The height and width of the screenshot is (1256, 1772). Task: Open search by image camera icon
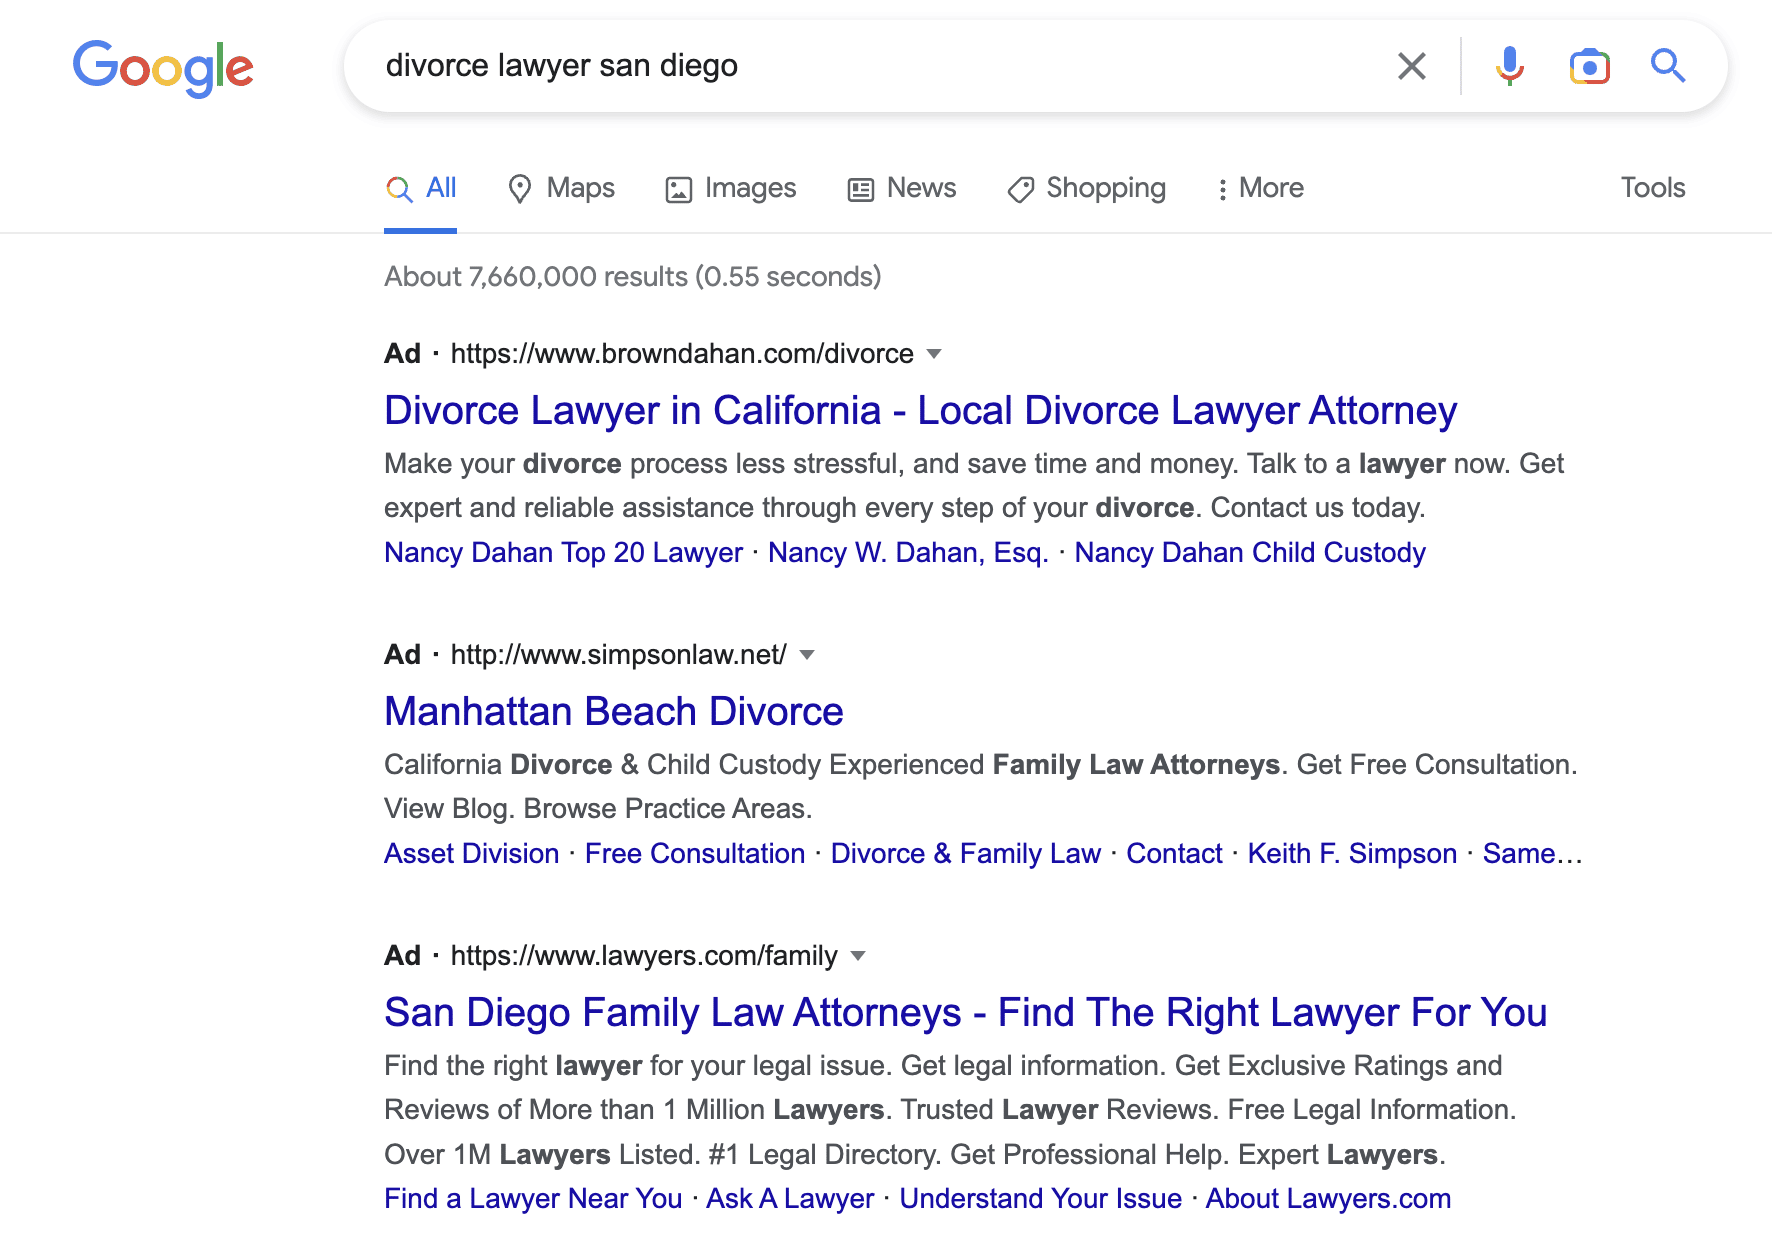coord(1589,66)
